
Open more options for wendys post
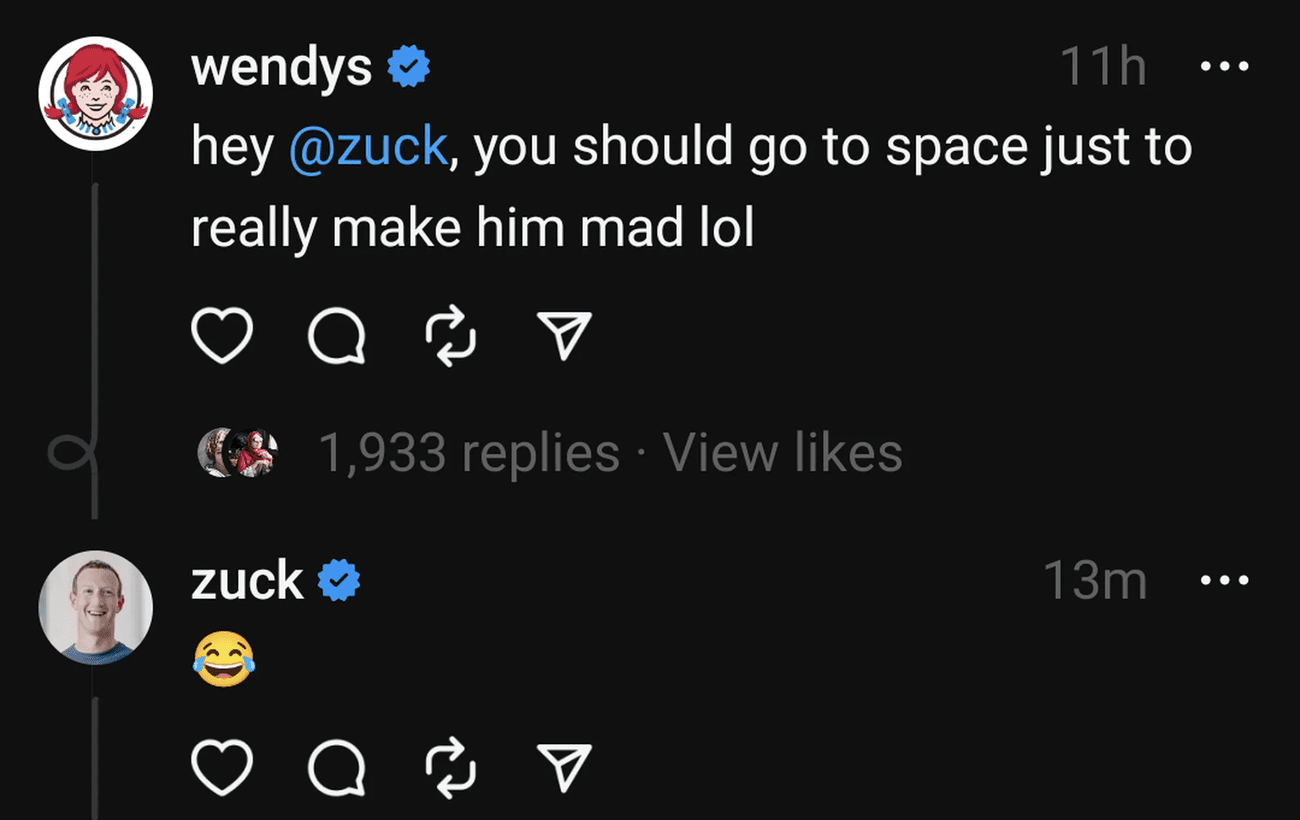coord(1224,68)
